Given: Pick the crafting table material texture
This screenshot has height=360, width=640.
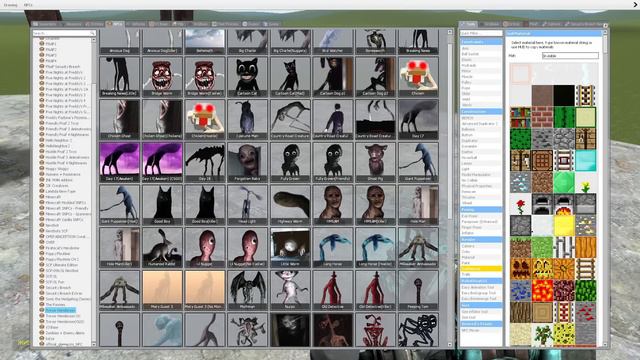Looking at the screenshot, I should (x=542, y=160).
